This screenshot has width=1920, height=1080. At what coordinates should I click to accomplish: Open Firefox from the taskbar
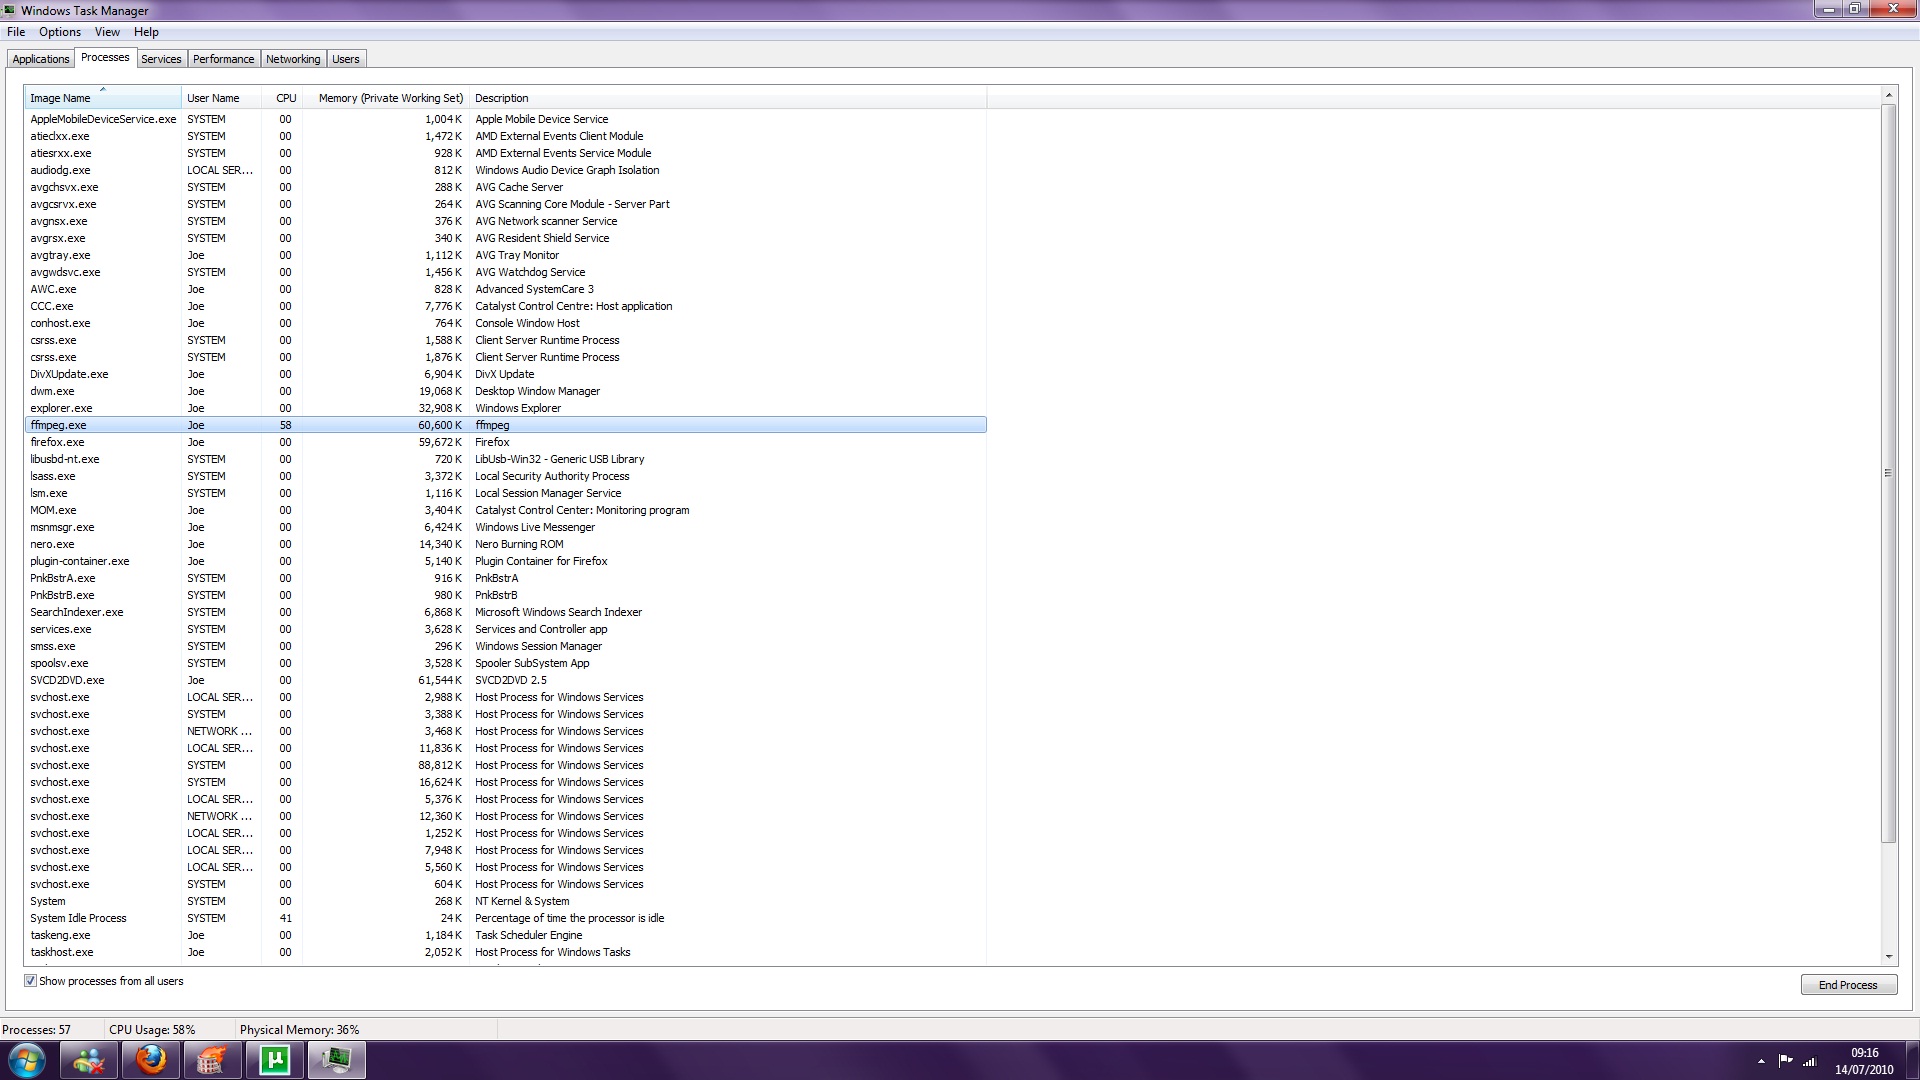(x=151, y=1060)
